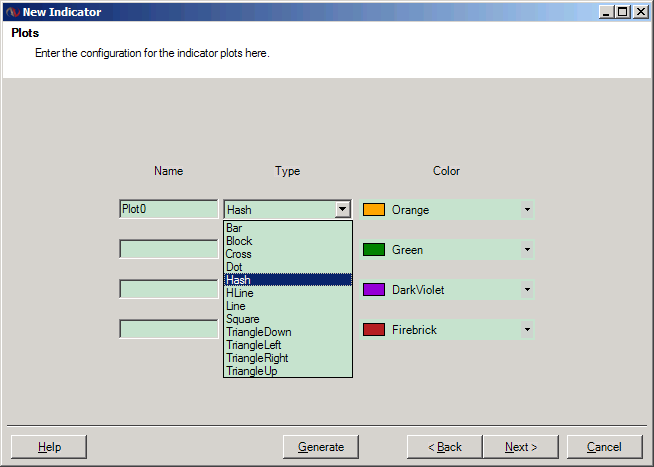Choose Dot plot type
654x467 pixels.
(288, 266)
